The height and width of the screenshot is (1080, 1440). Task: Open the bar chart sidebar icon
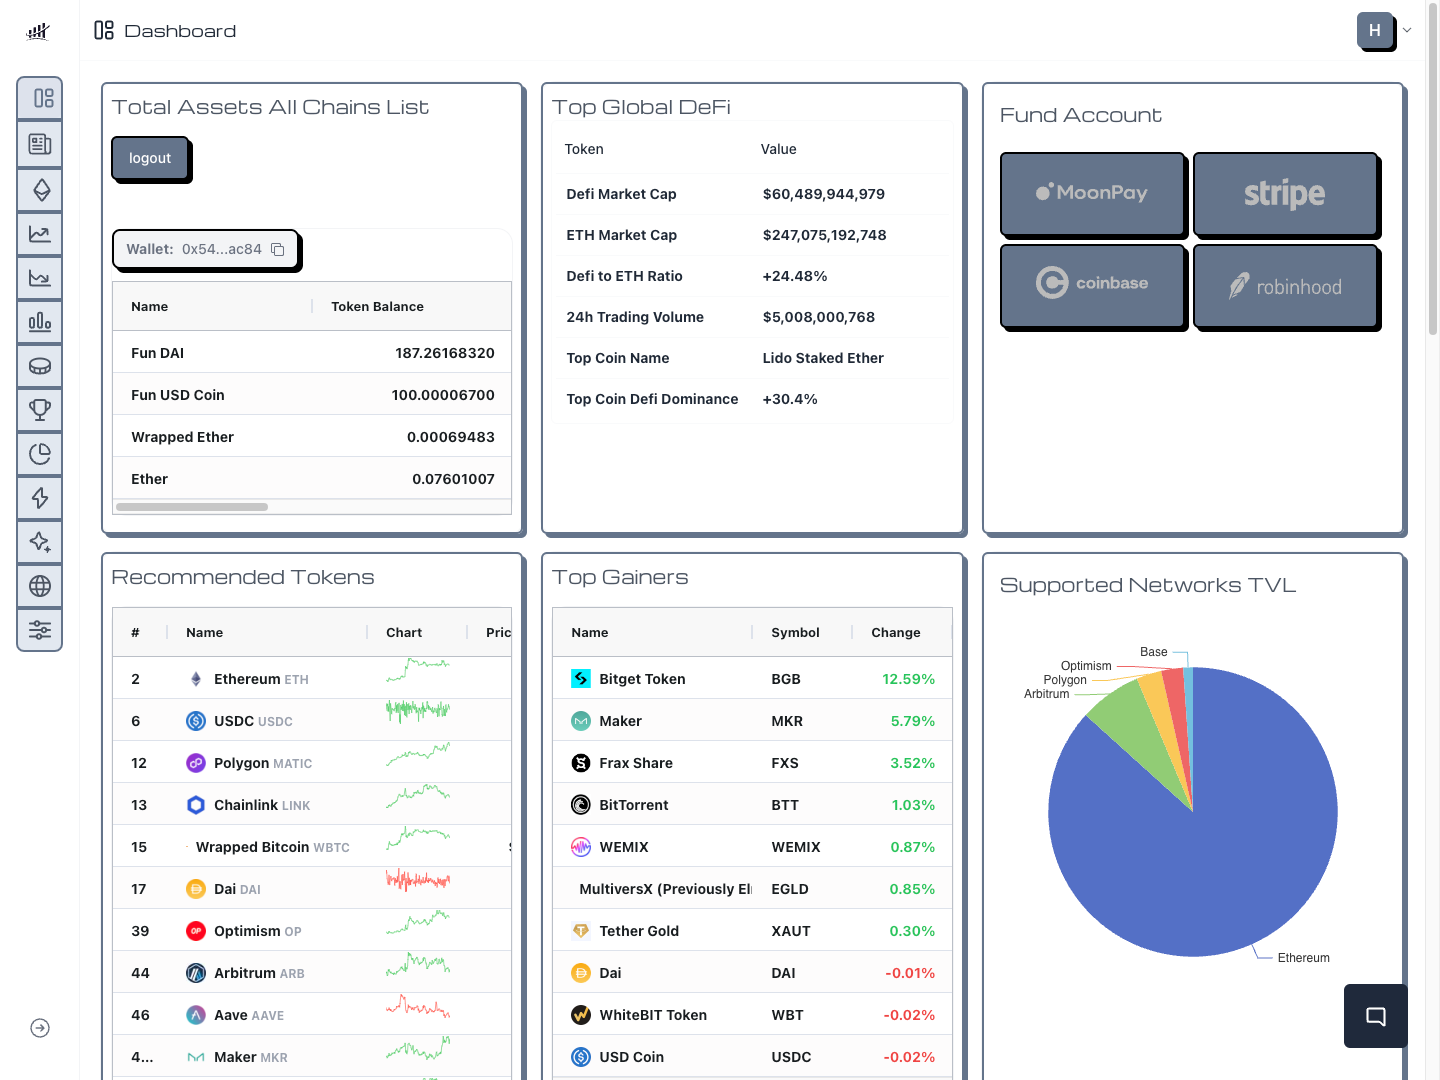tap(40, 321)
